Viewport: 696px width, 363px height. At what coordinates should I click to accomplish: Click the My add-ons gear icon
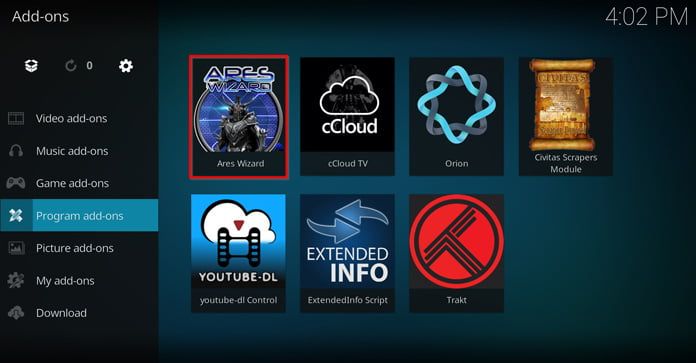click(16, 280)
